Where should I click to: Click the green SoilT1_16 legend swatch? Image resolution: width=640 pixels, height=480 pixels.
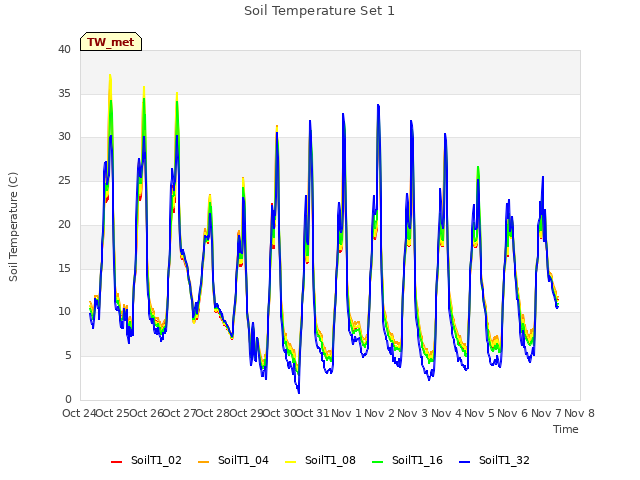378,462
